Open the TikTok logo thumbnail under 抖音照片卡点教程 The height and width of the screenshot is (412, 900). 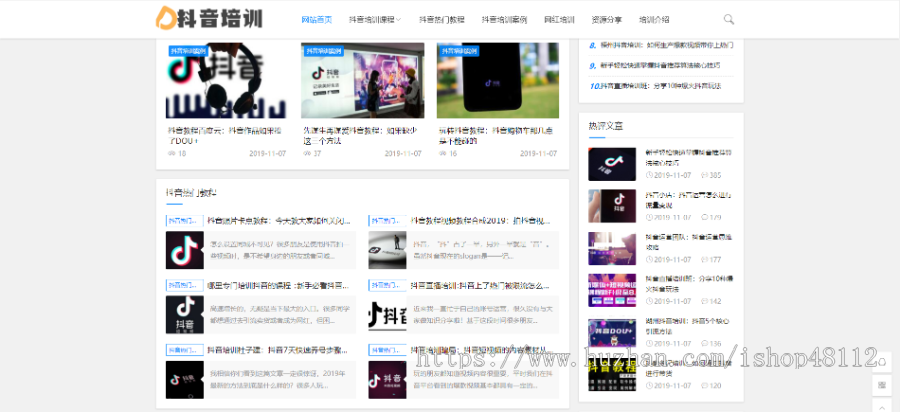(184, 250)
